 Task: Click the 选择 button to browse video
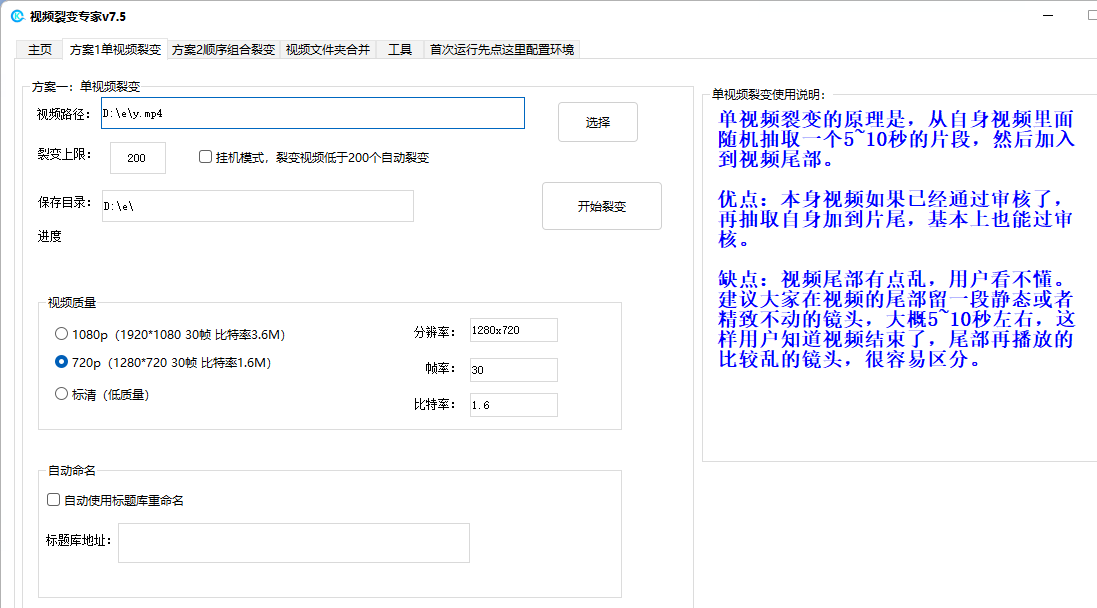tap(597, 122)
